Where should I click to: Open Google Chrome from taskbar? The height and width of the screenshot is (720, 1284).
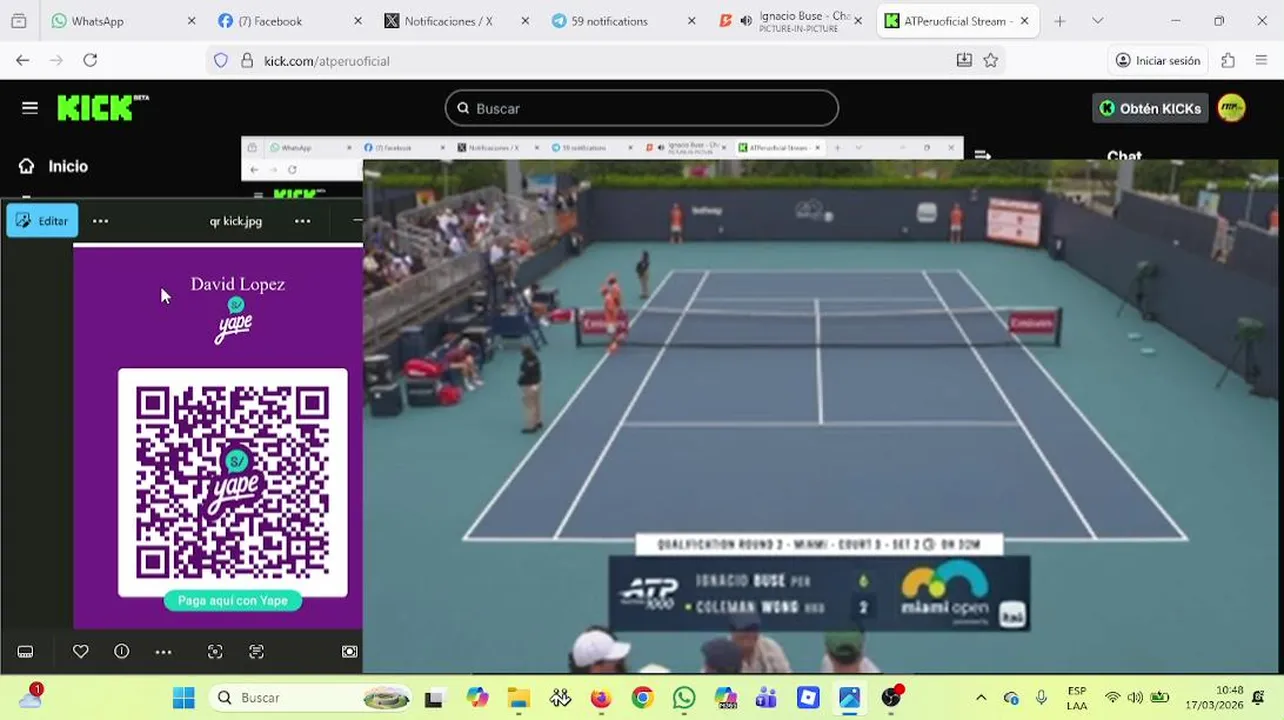point(642,698)
